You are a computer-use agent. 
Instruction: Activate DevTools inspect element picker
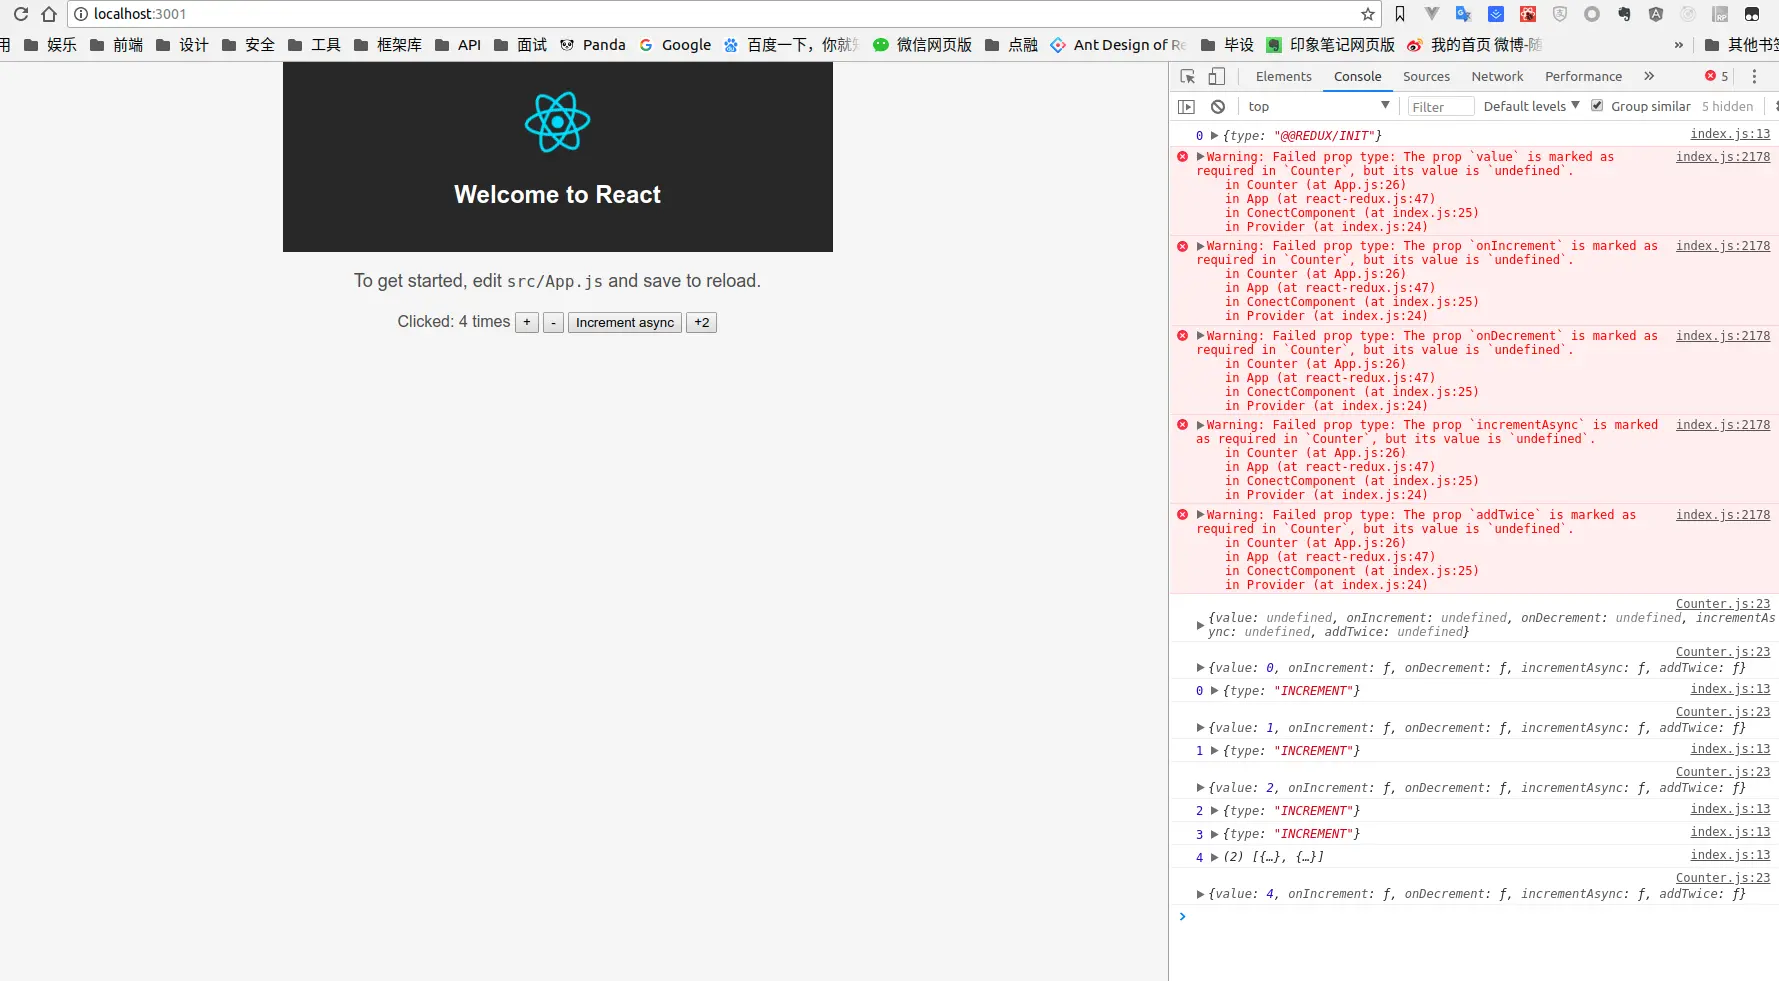coord(1188,76)
